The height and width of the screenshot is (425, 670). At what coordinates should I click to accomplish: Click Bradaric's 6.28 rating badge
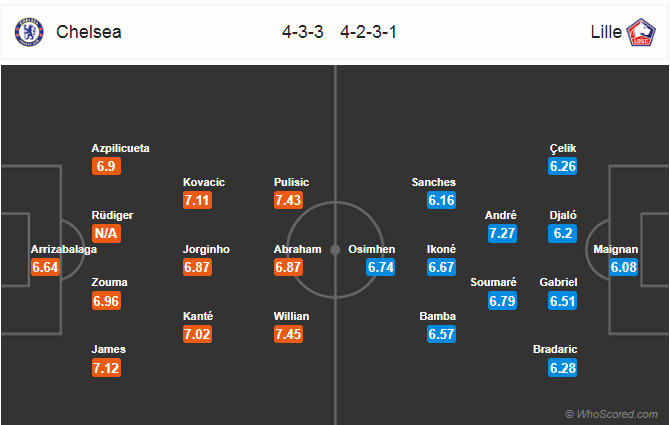563,368
